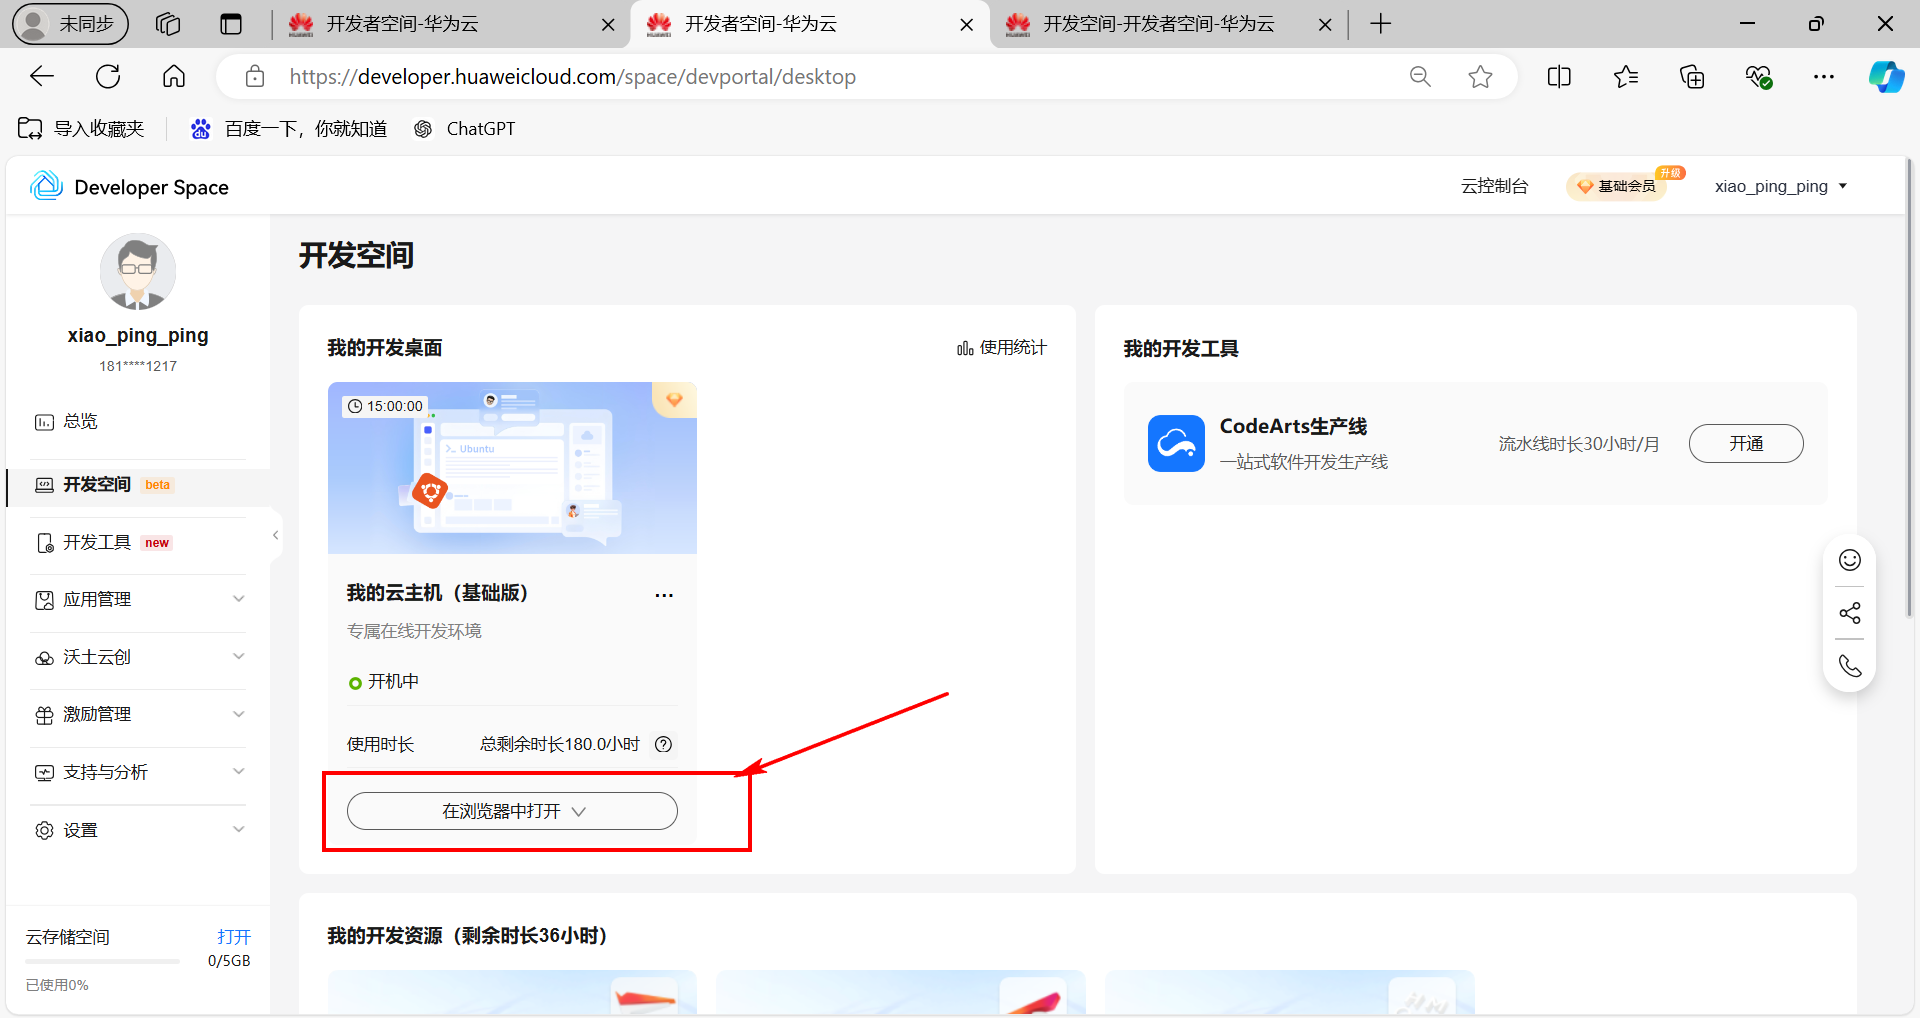Open the three-dot menu on cloud host card

[663, 595]
